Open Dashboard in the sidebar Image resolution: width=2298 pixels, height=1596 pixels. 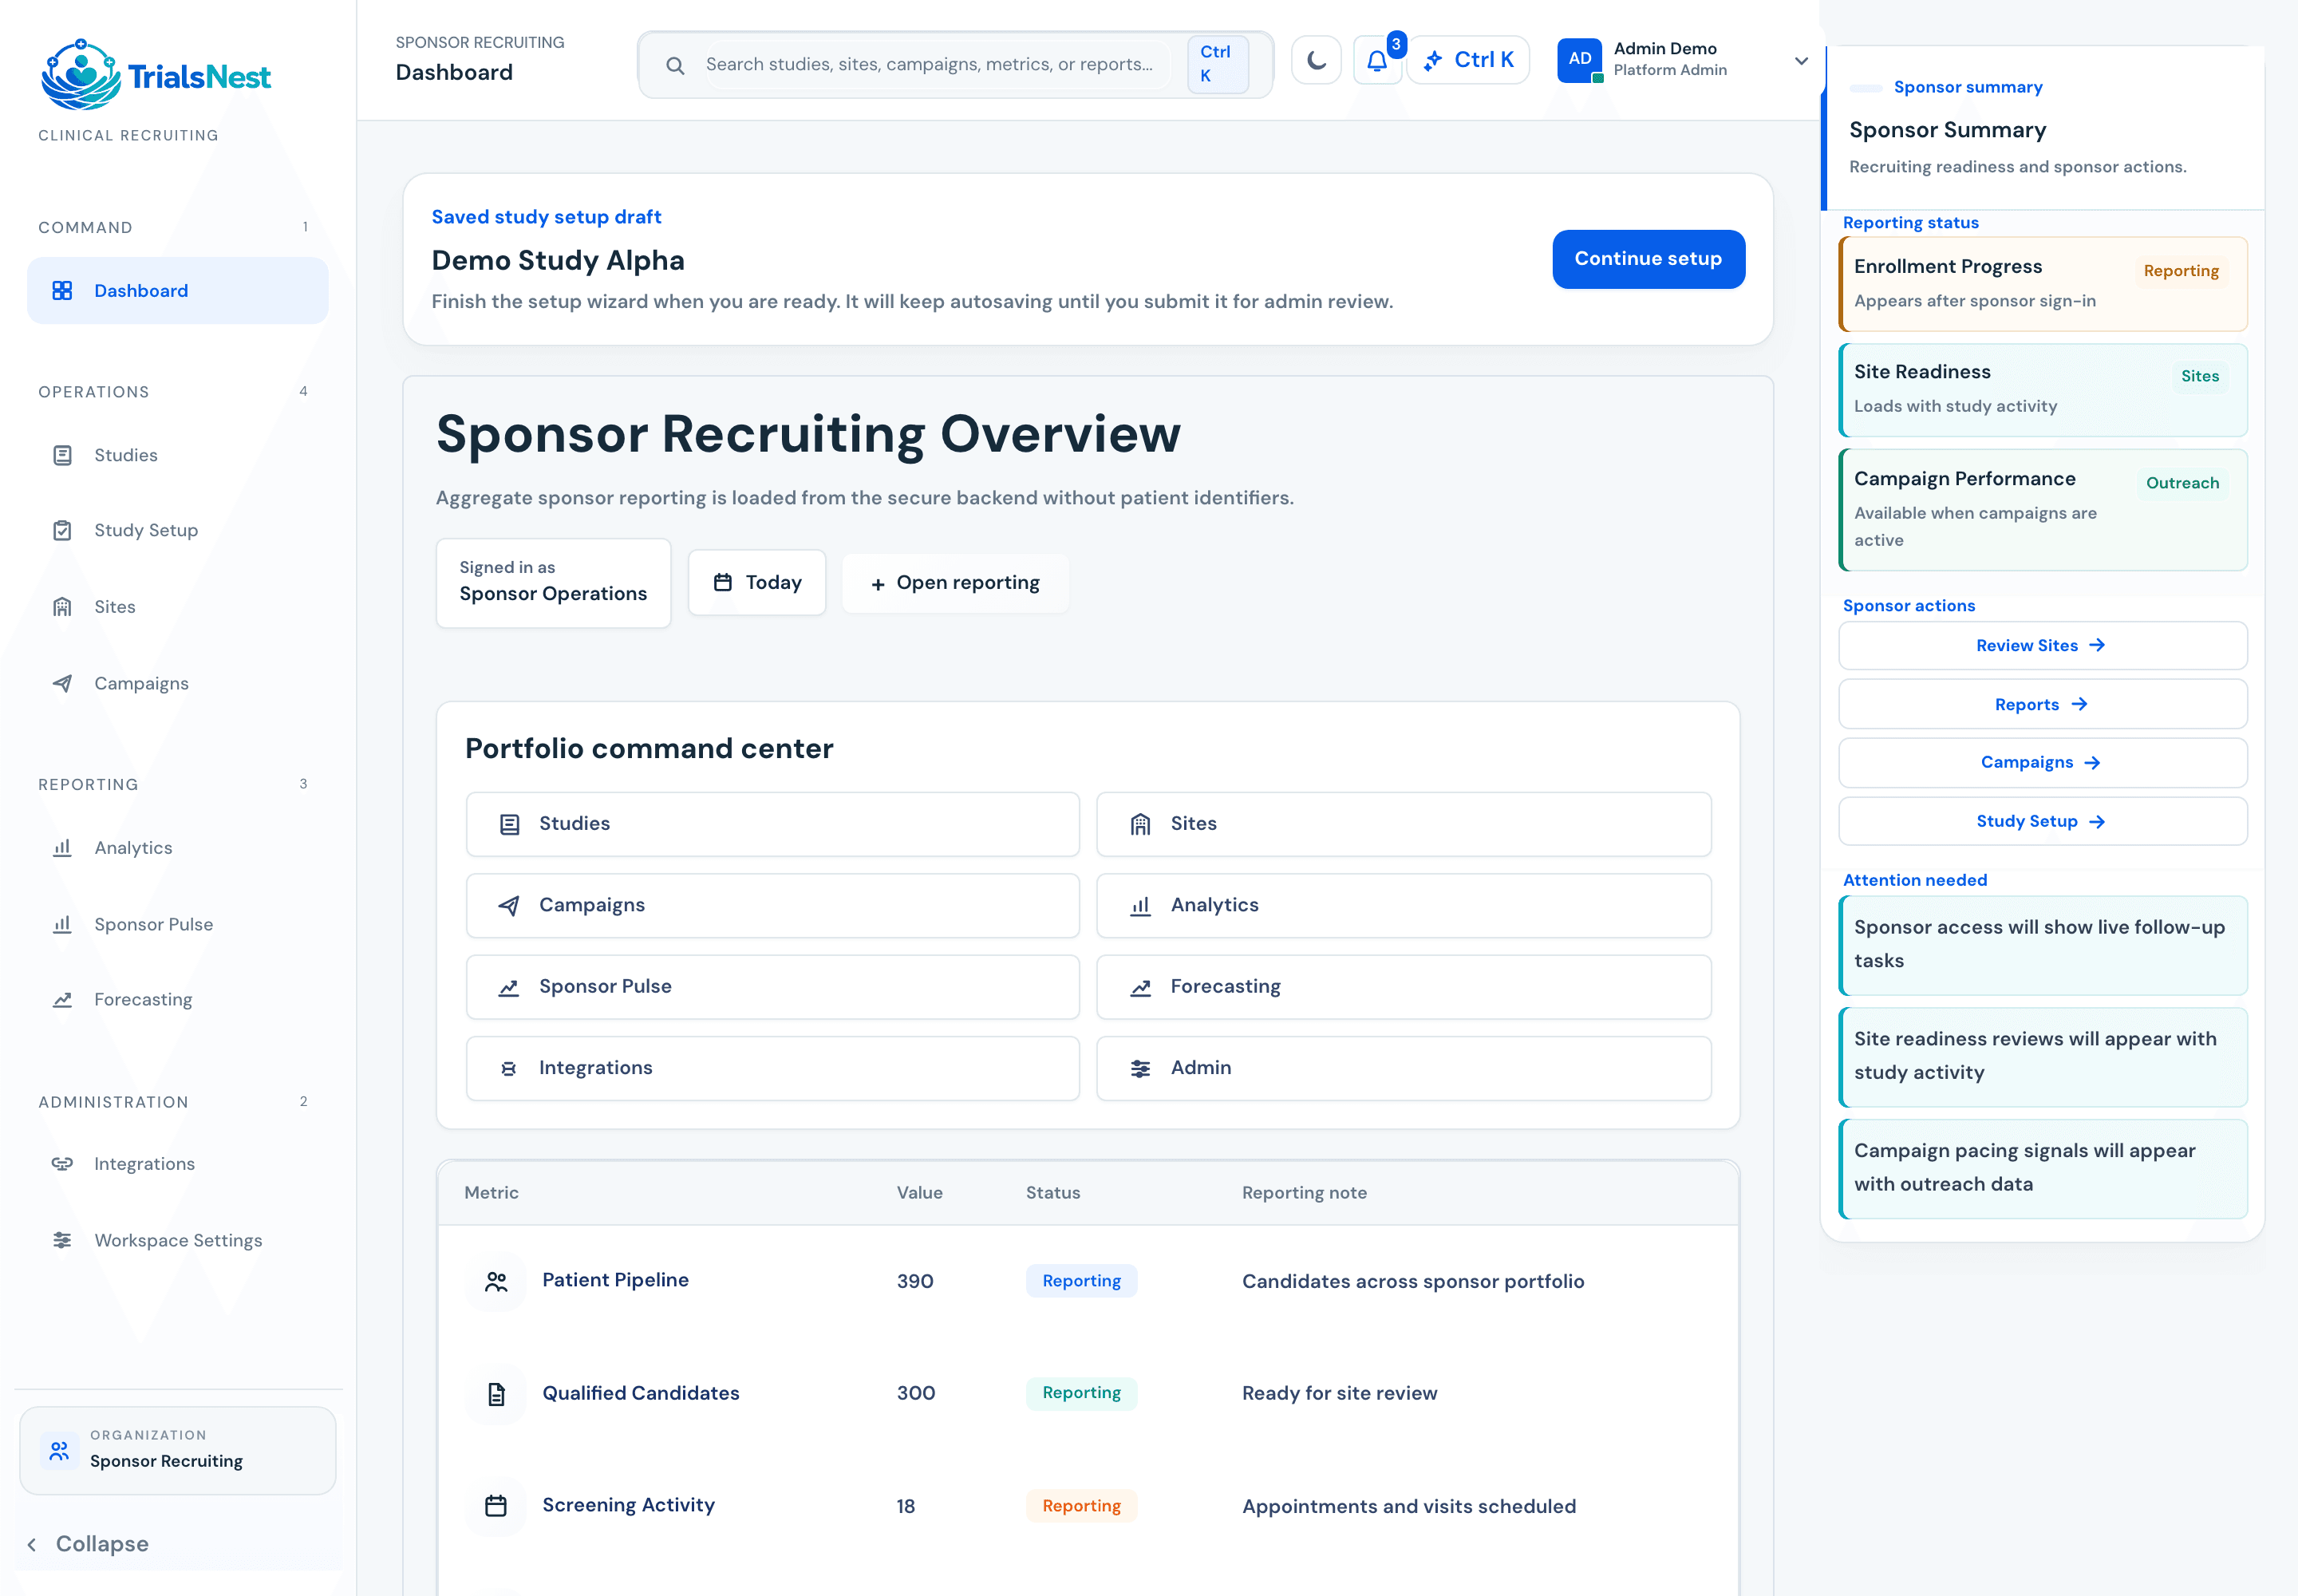pyautogui.click(x=177, y=290)
